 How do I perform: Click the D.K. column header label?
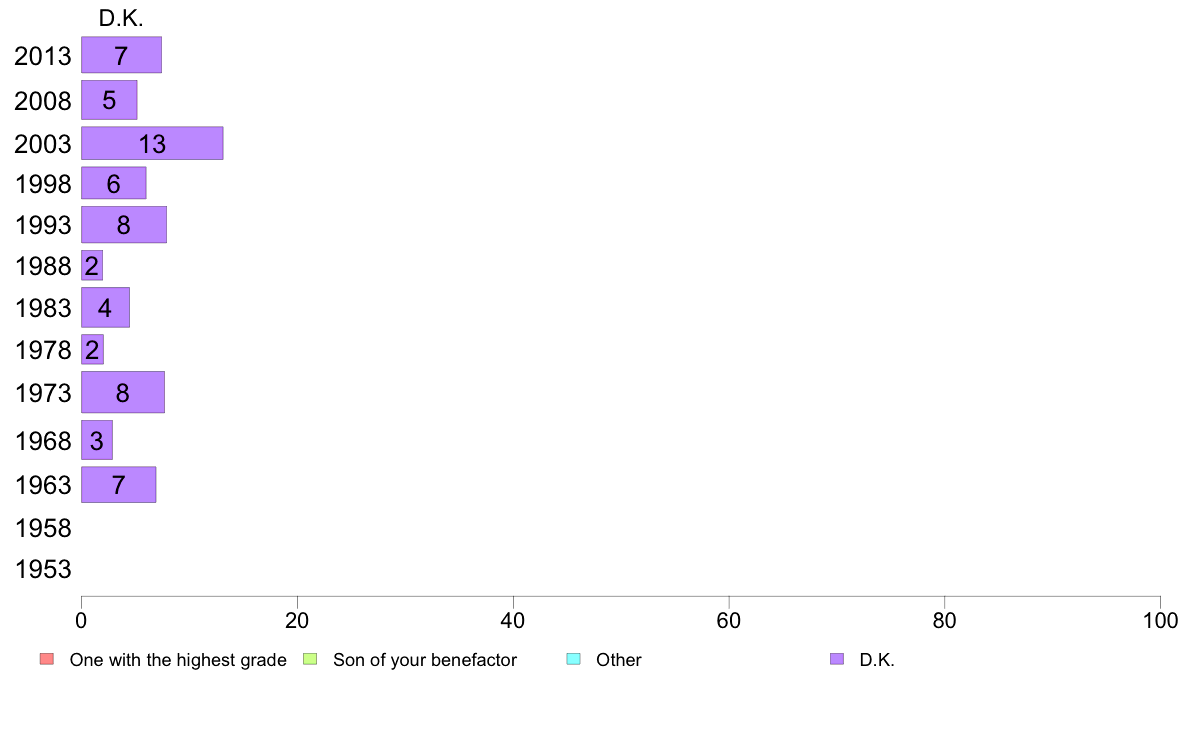click(121, 18)
